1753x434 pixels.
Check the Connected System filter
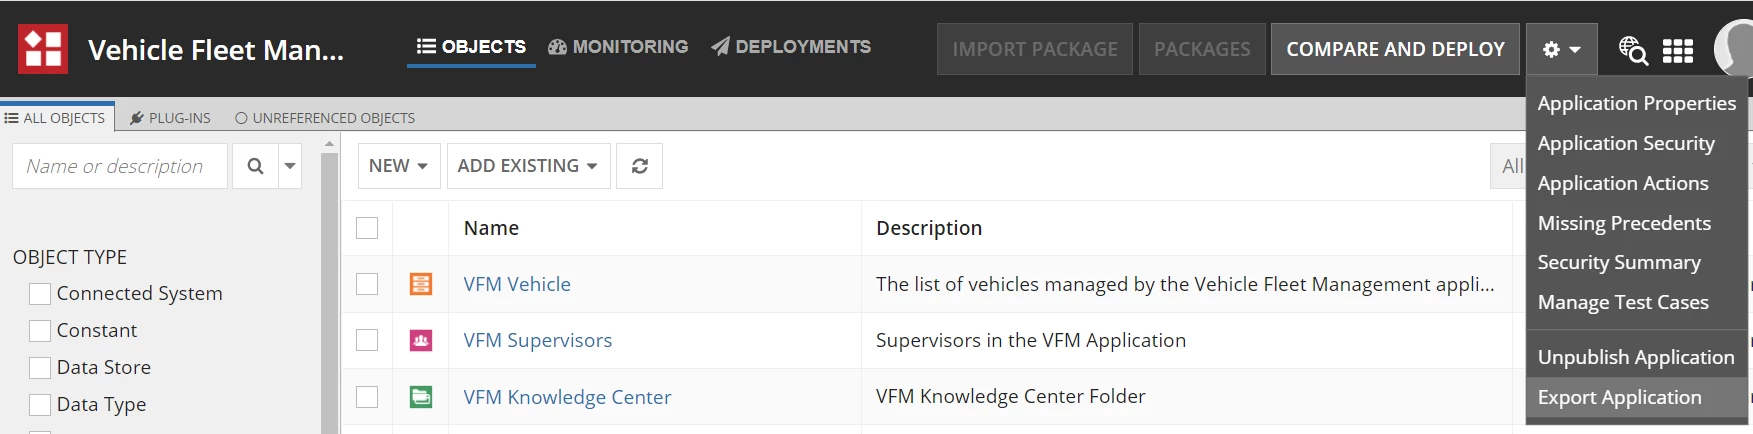click(x=40, y=294)
